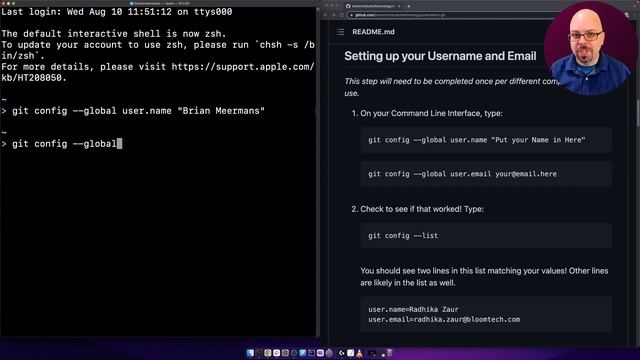Click "The default interactive shell is now zsh"

click(x=114, y=34)
